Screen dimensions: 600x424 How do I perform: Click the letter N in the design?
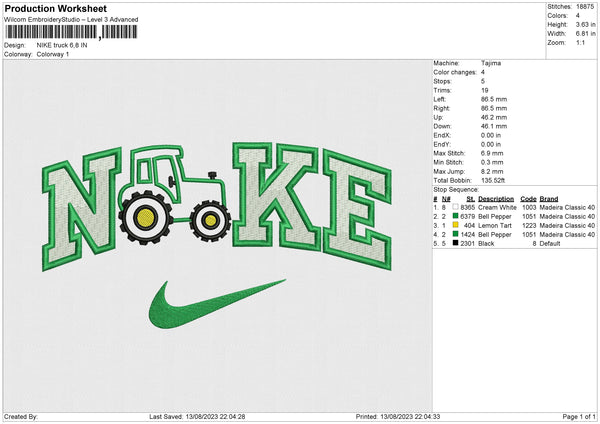[x=82, y=210]
